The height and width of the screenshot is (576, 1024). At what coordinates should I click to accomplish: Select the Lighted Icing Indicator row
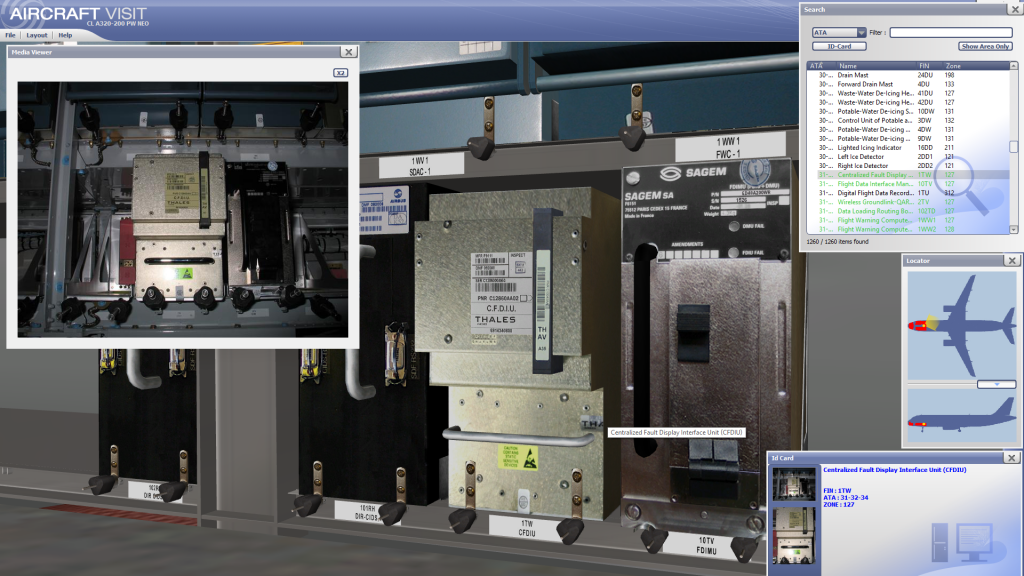coord(908,148)
